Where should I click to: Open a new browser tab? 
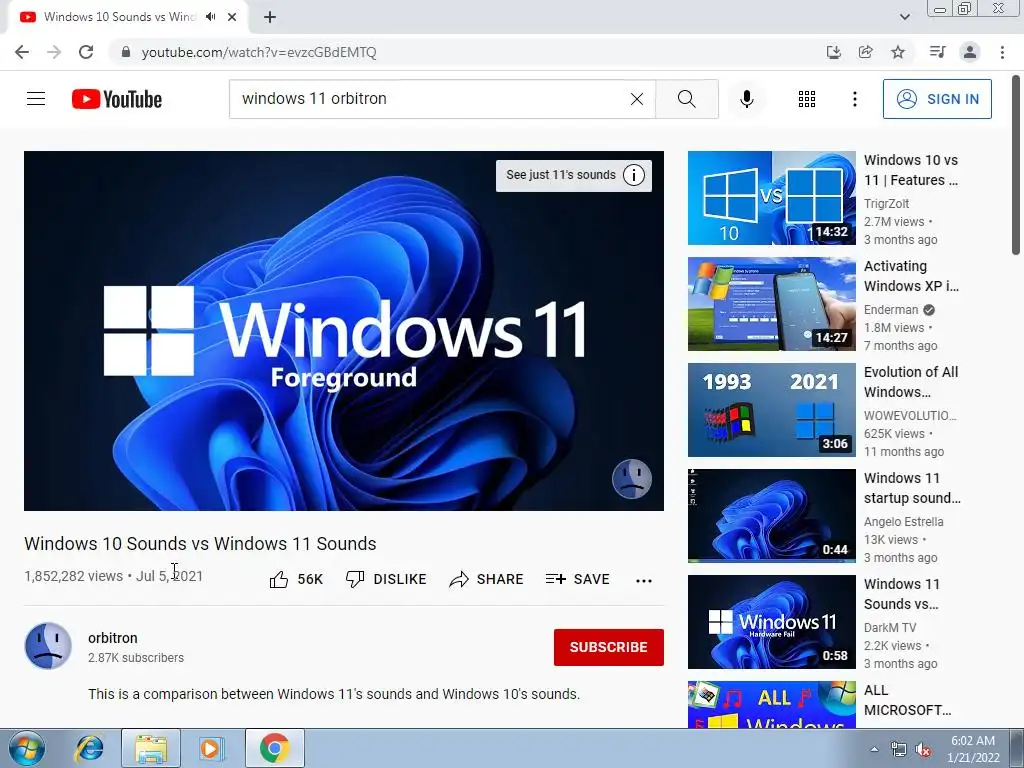tap(270, 17)
